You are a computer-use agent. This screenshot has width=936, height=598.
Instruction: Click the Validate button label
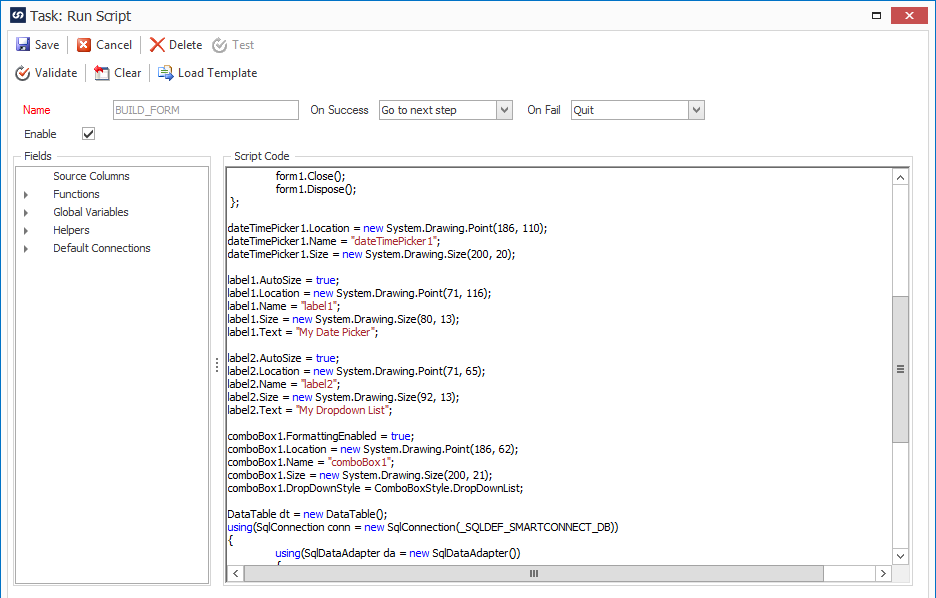(56, 73)
